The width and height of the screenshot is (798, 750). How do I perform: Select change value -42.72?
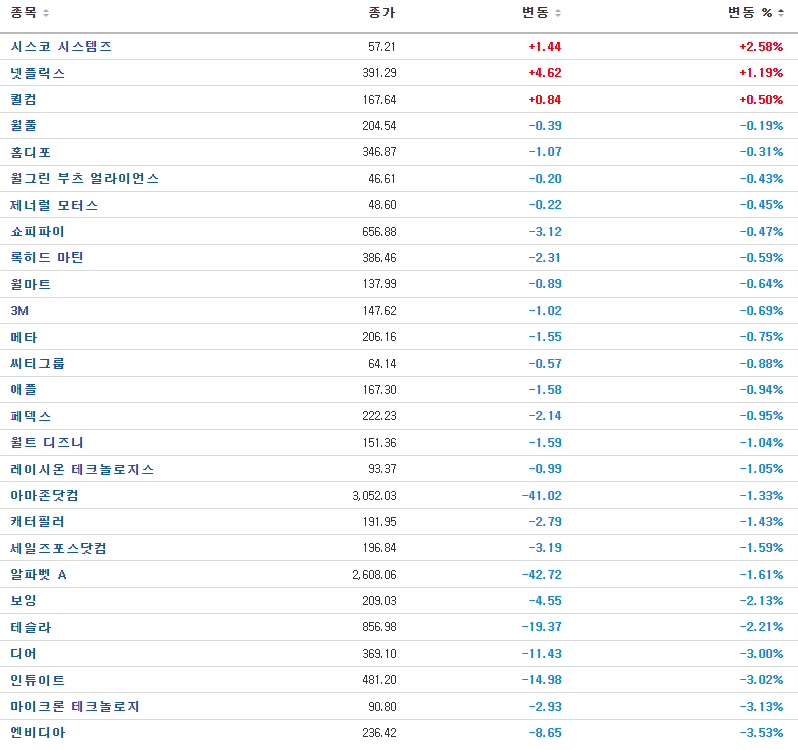[x=542, y=574]
